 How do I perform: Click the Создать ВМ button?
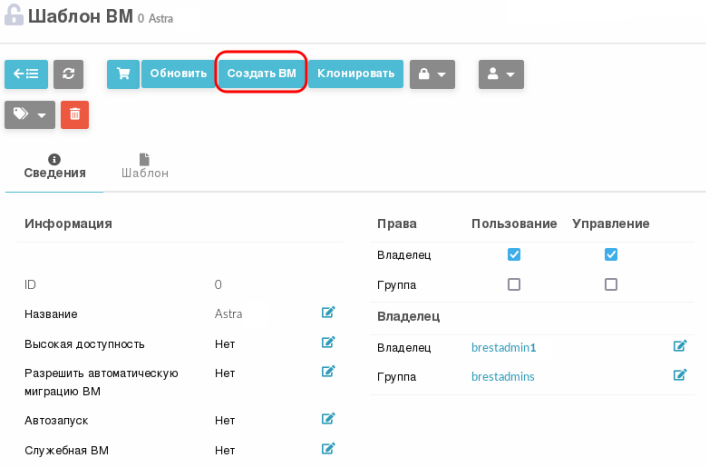tap(261, 74)
